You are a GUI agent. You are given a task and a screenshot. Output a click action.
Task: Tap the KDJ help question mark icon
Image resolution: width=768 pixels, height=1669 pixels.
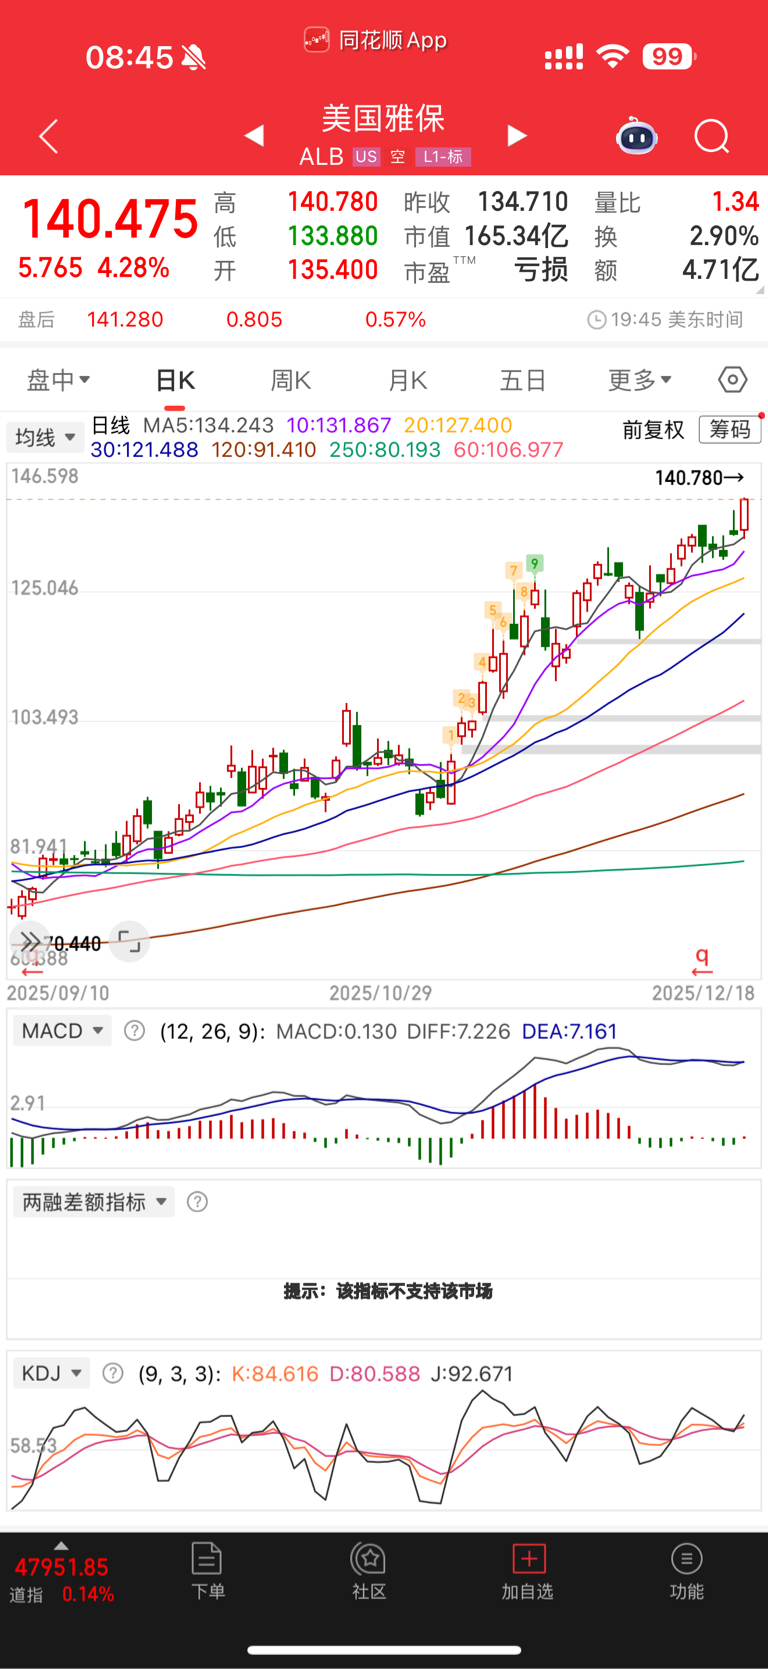113,1373
